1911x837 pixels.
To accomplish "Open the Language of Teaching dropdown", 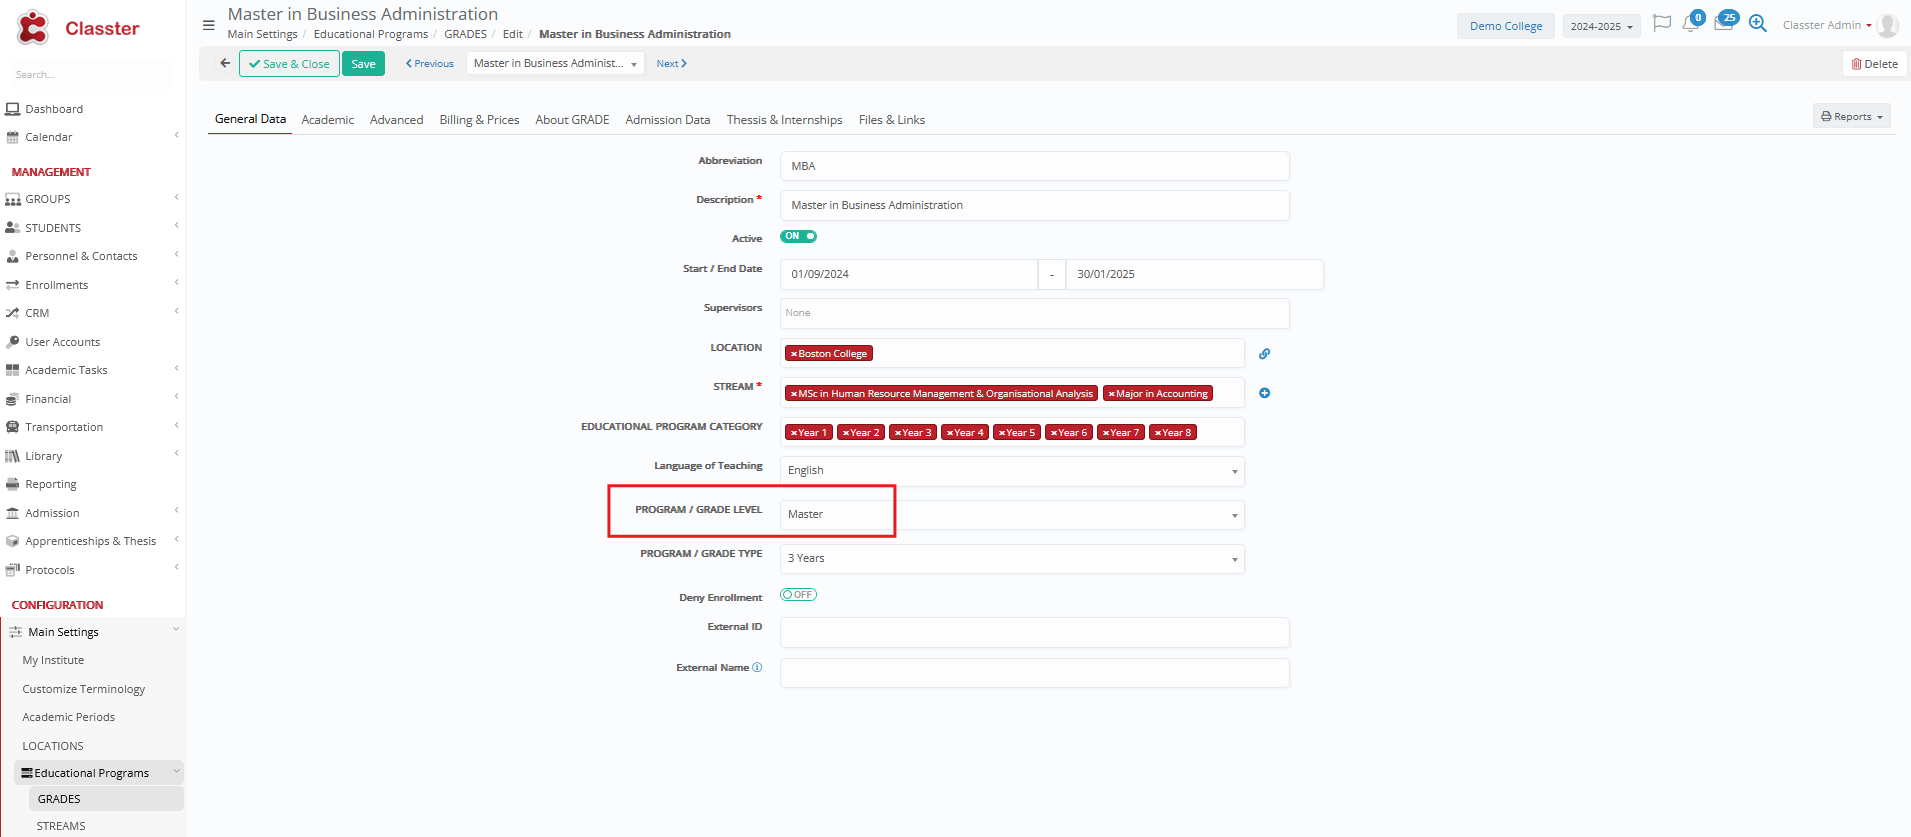I will click(x=1011, y=471).
